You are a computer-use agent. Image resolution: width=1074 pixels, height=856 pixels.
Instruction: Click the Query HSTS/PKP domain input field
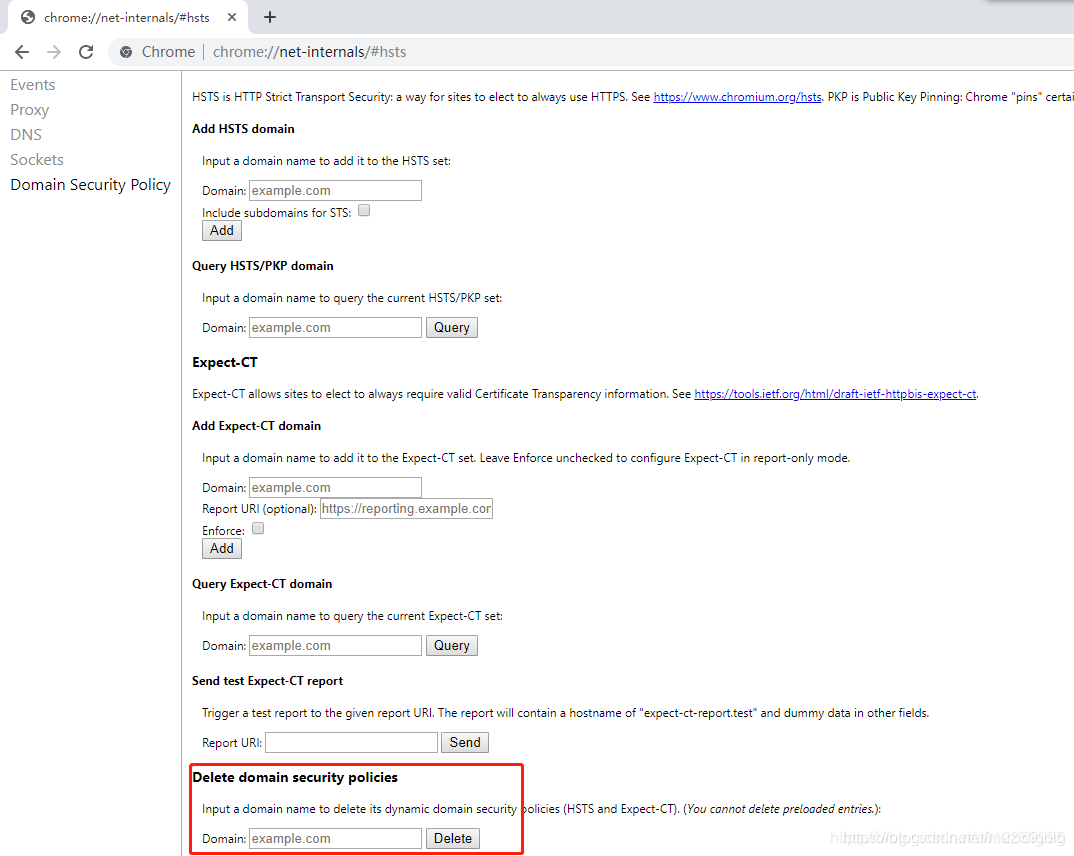pos(335,327)
